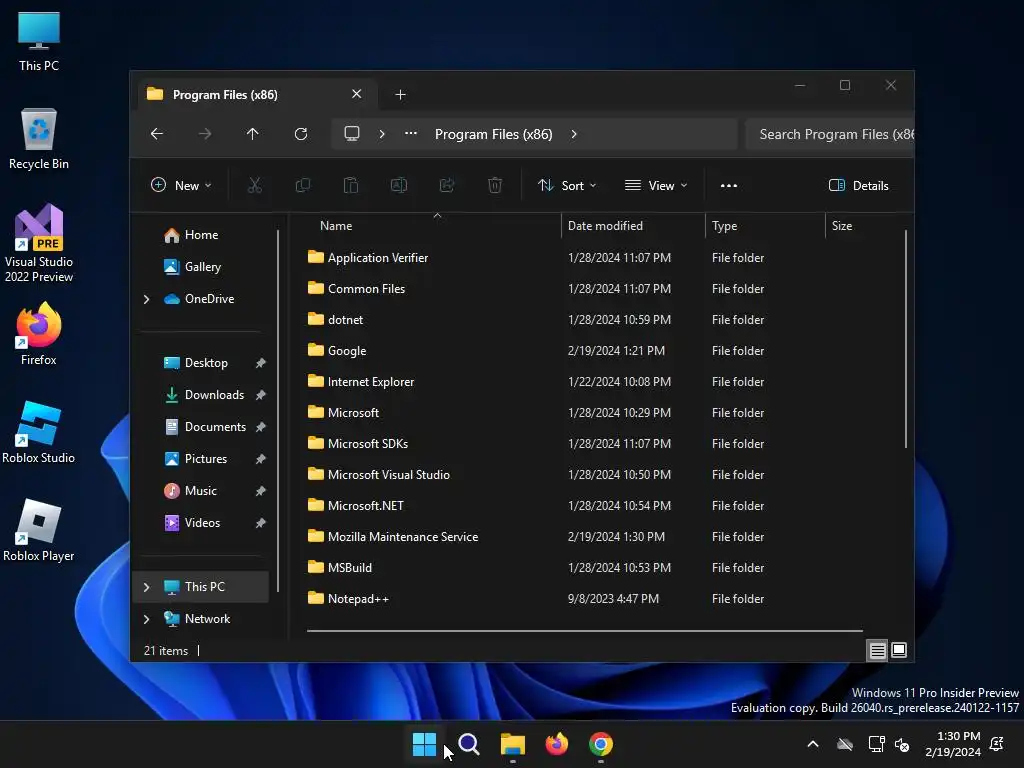Select the Mozilla Maintenance Service folder
This screenshot has width=1024, height=768.
coord(403,537)
